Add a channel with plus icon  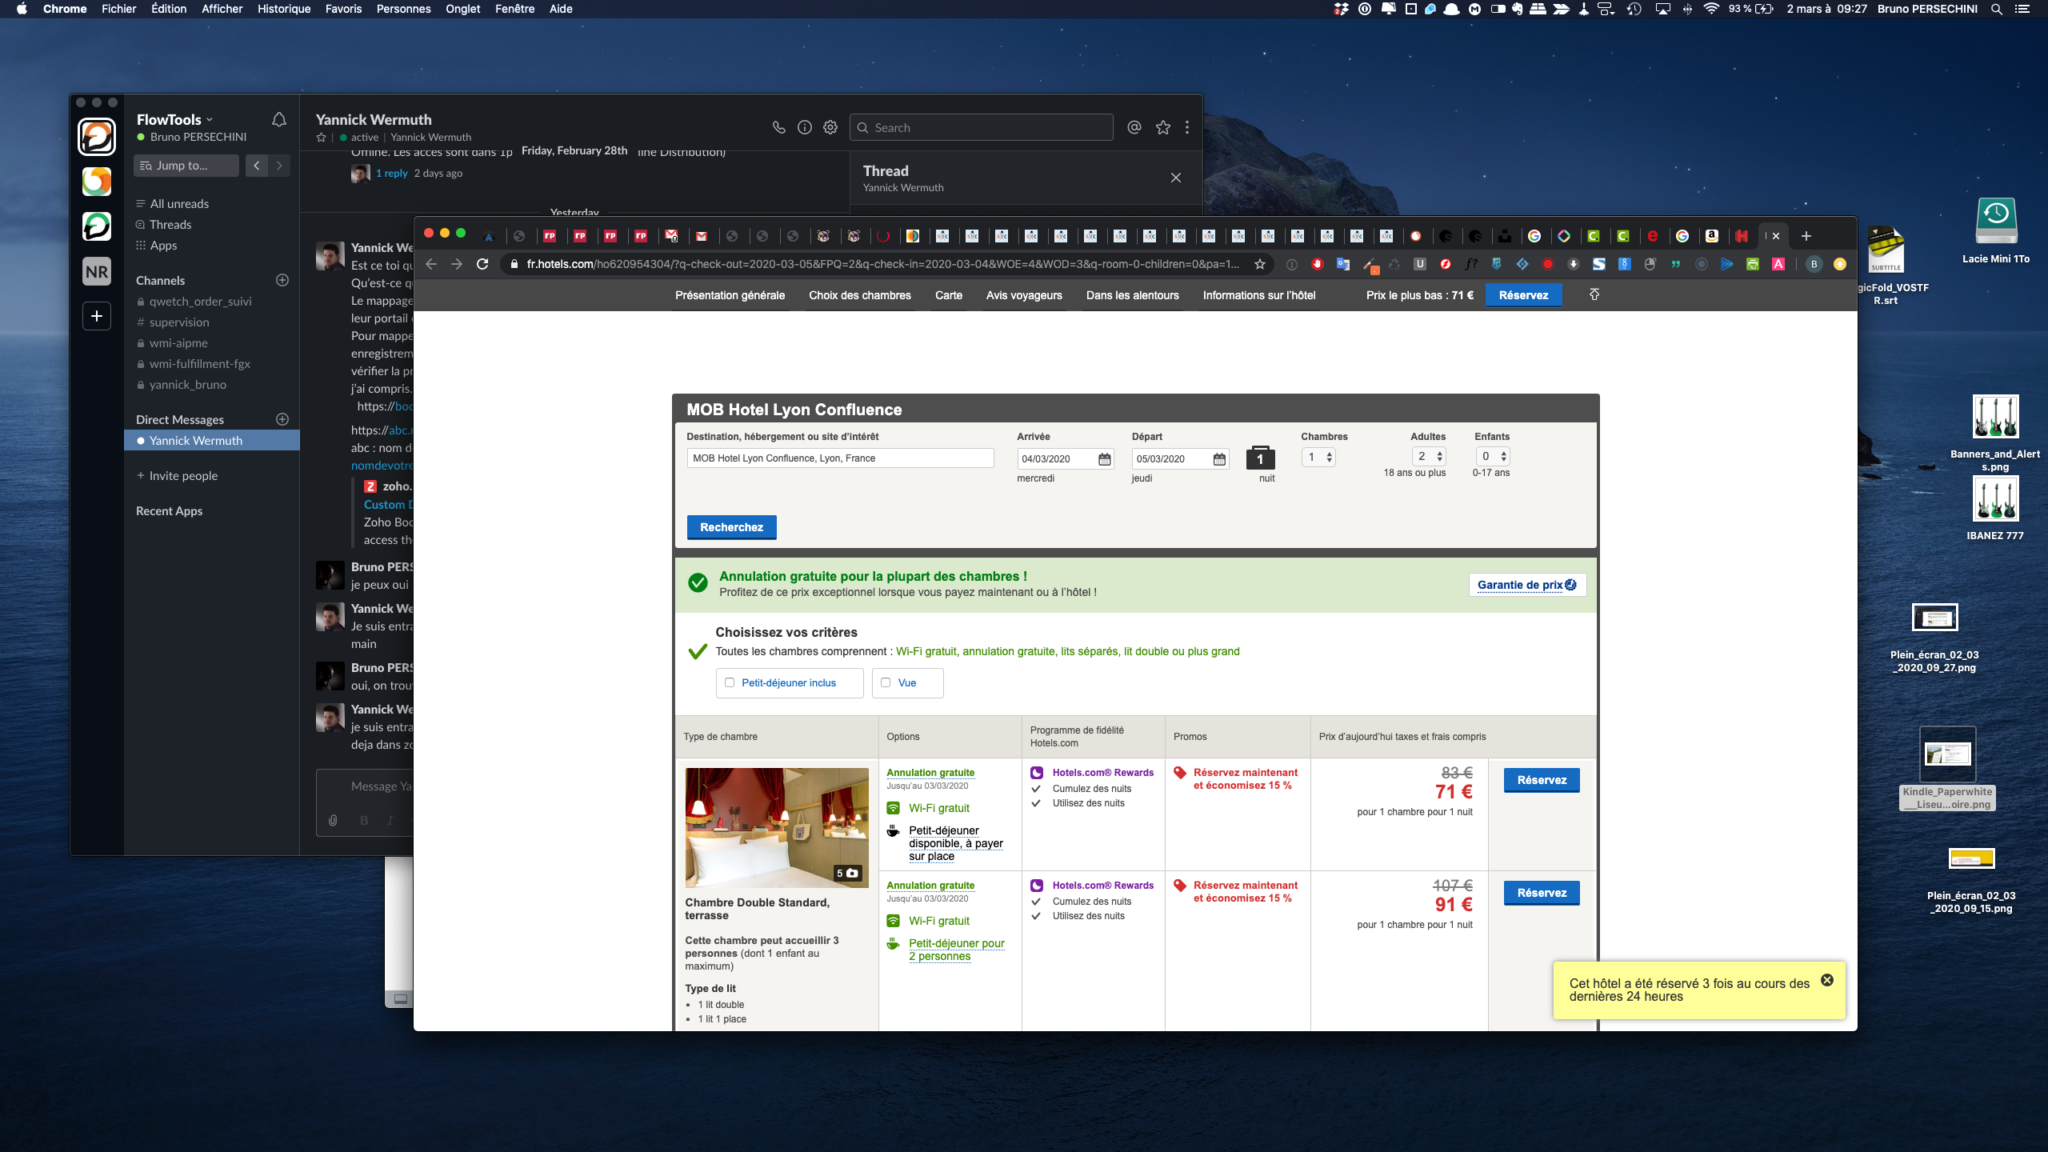click(x=282, y=280)
